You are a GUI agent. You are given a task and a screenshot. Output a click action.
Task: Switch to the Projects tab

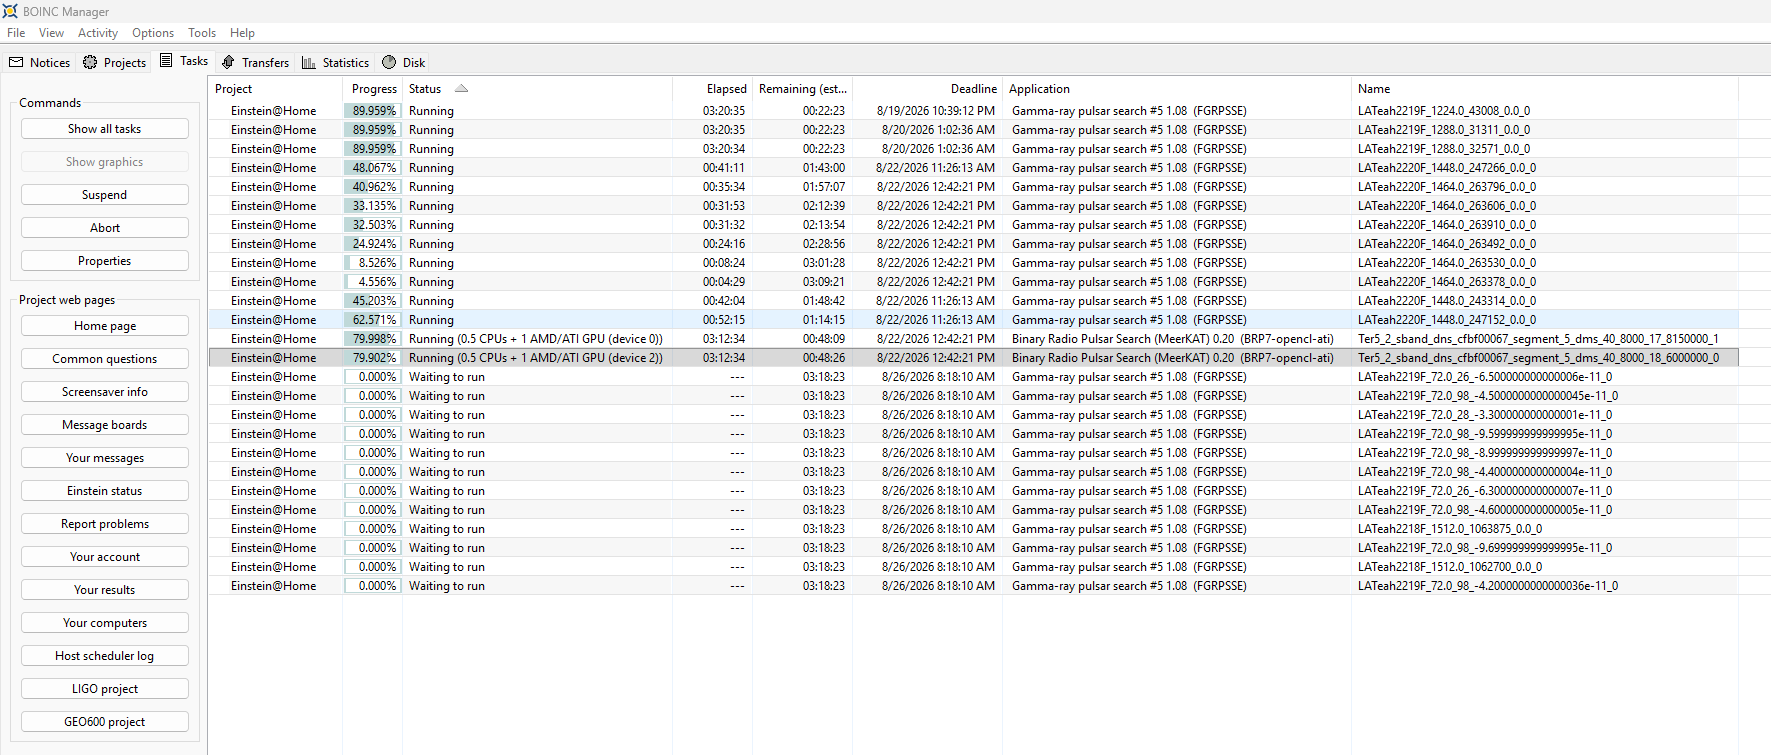(x=115, y=62)
